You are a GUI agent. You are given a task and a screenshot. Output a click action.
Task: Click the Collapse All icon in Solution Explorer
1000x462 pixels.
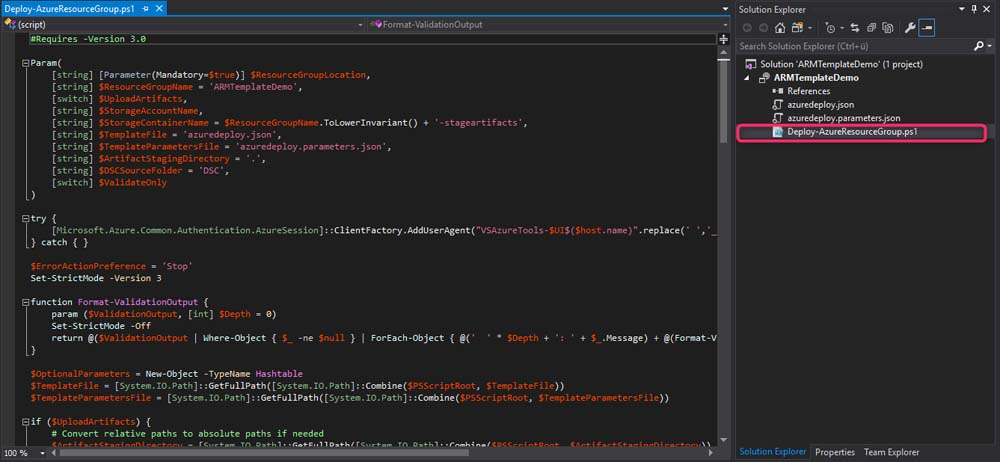[x=871, y=28]
